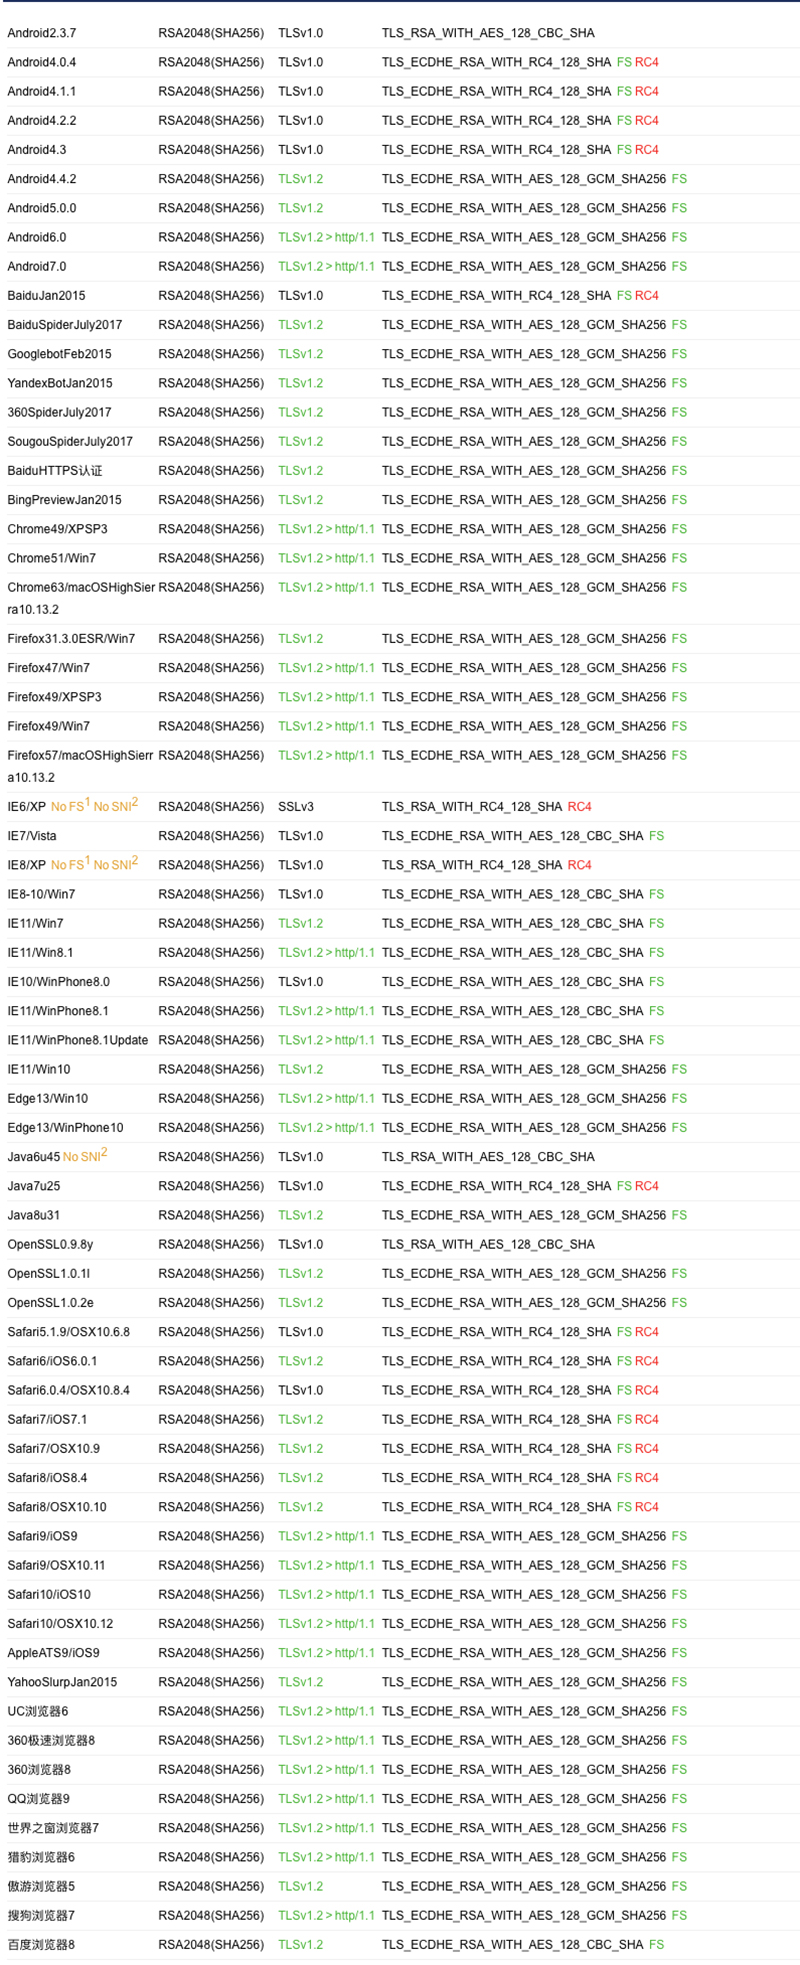The width and height of the screenshot is (800, 1965).
Task: Click the No SNI note in IE8/XP row
Action: coord(115,864)
